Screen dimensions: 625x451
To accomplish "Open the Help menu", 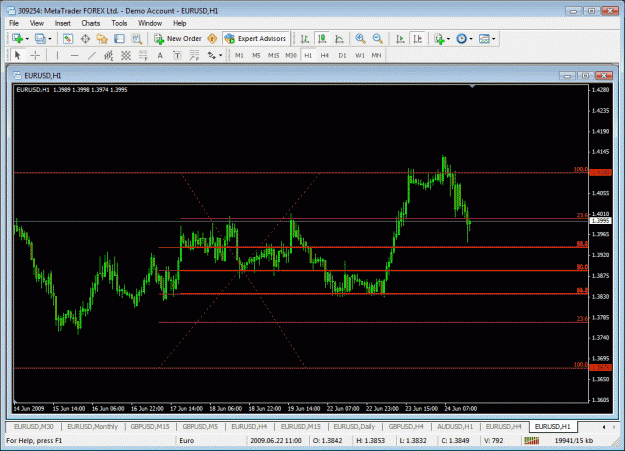I will tap(180, 23).
